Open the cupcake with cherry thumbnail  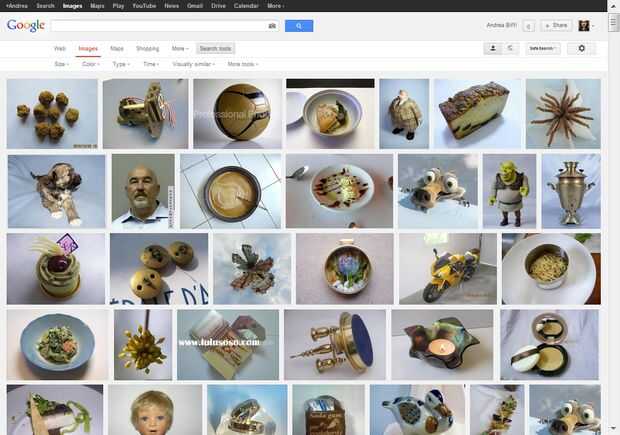56,269
